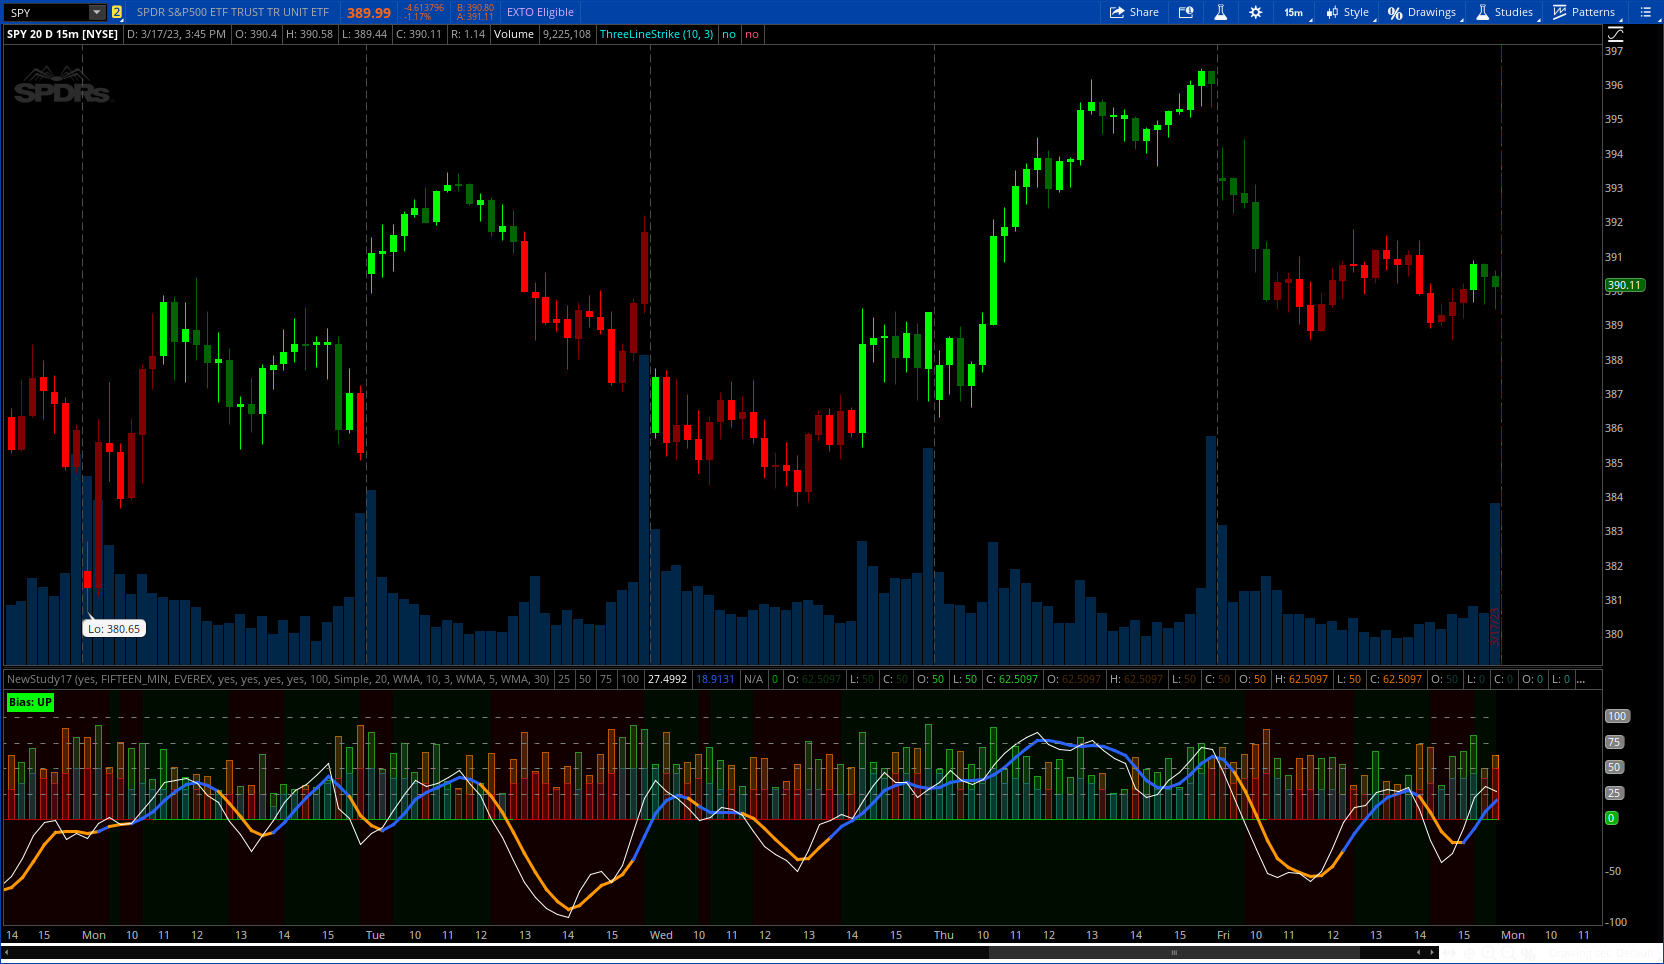
Task: Expand the 15m timeframe dropdown
Action: click(x=1294, y=12)
